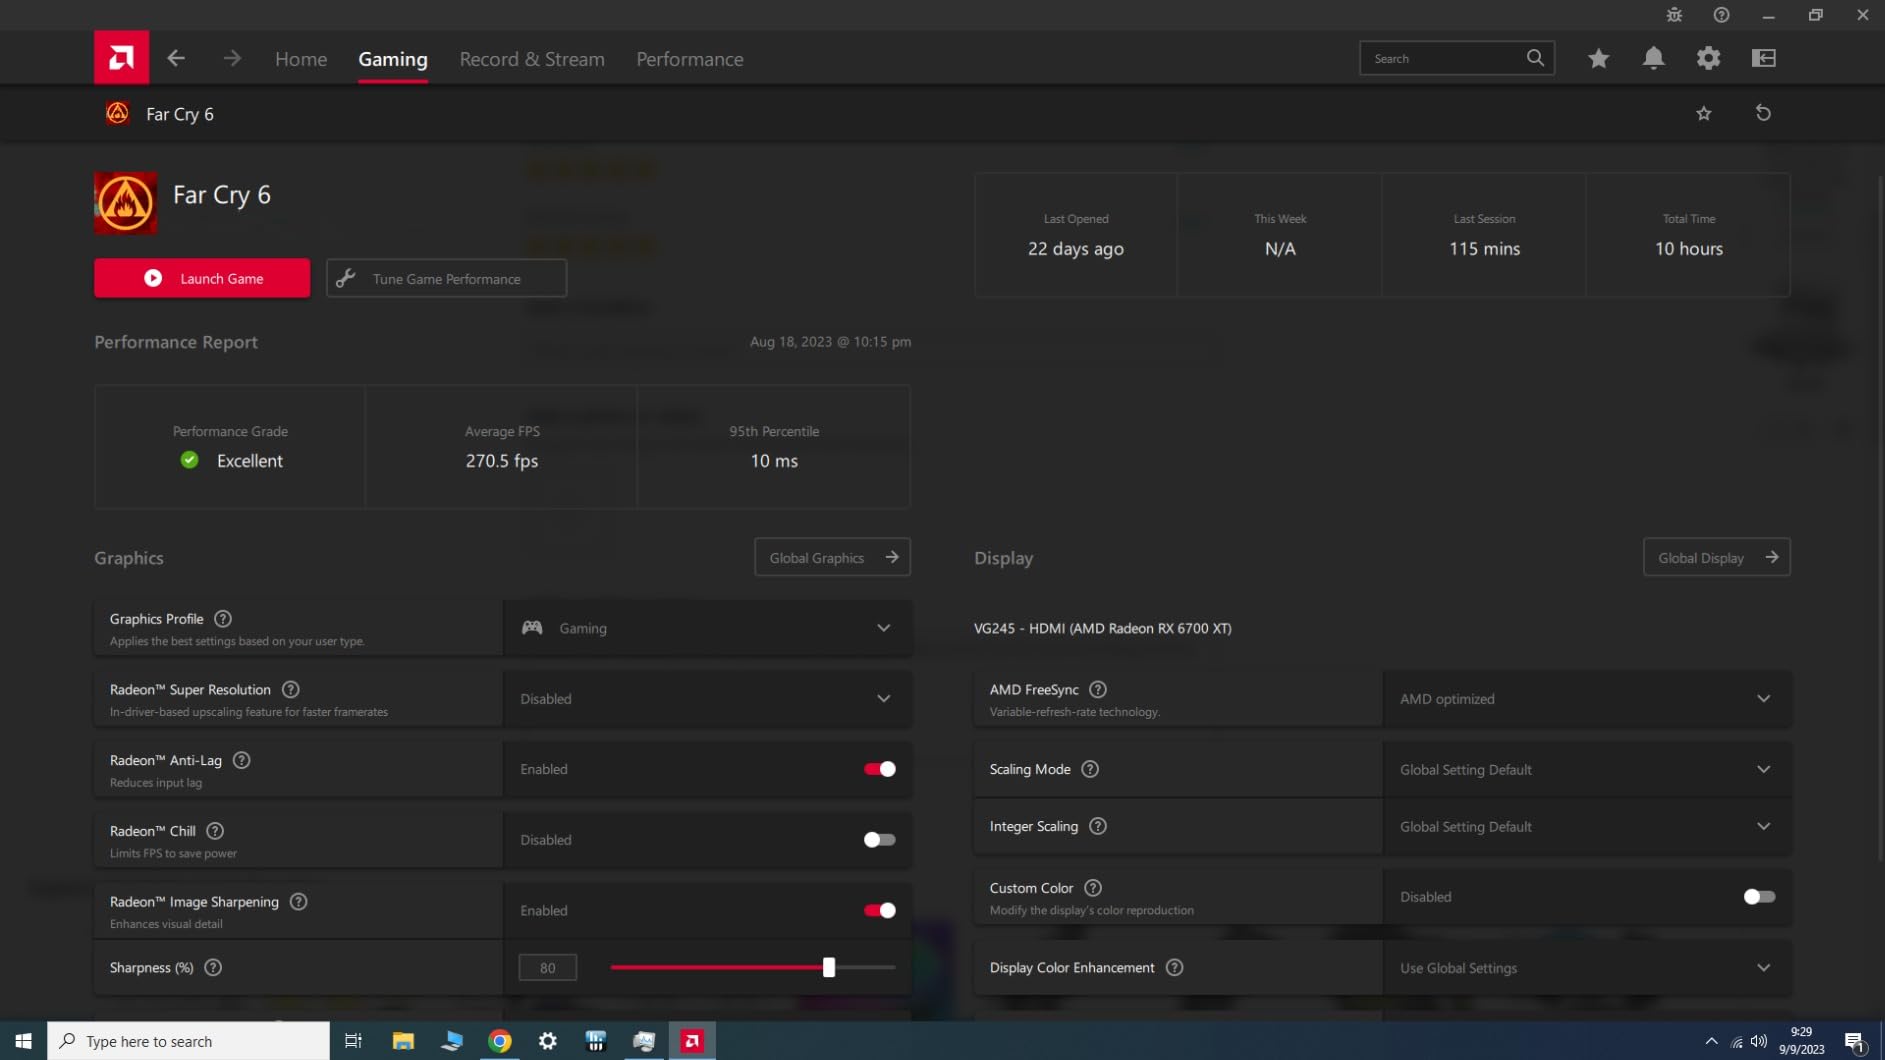Viewport: 1885px width, 1060px height.
Task: Open Windows Settings gear on taskbar
Action: (x=548, y=1041)
